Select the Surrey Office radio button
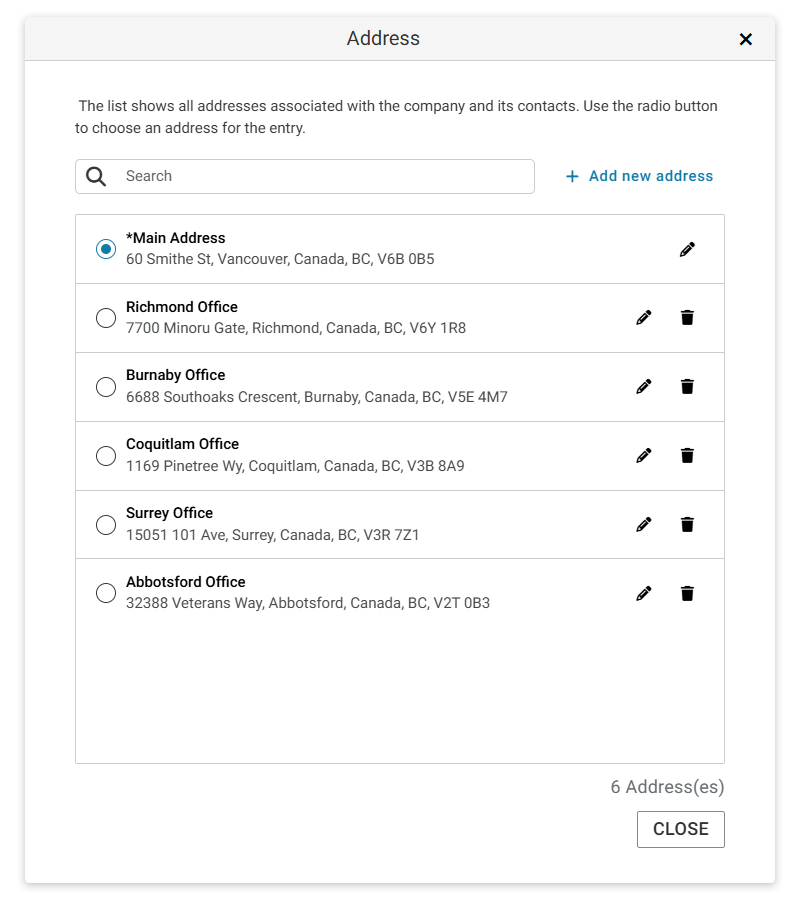The image size is (800, 900). coord(106,524)
